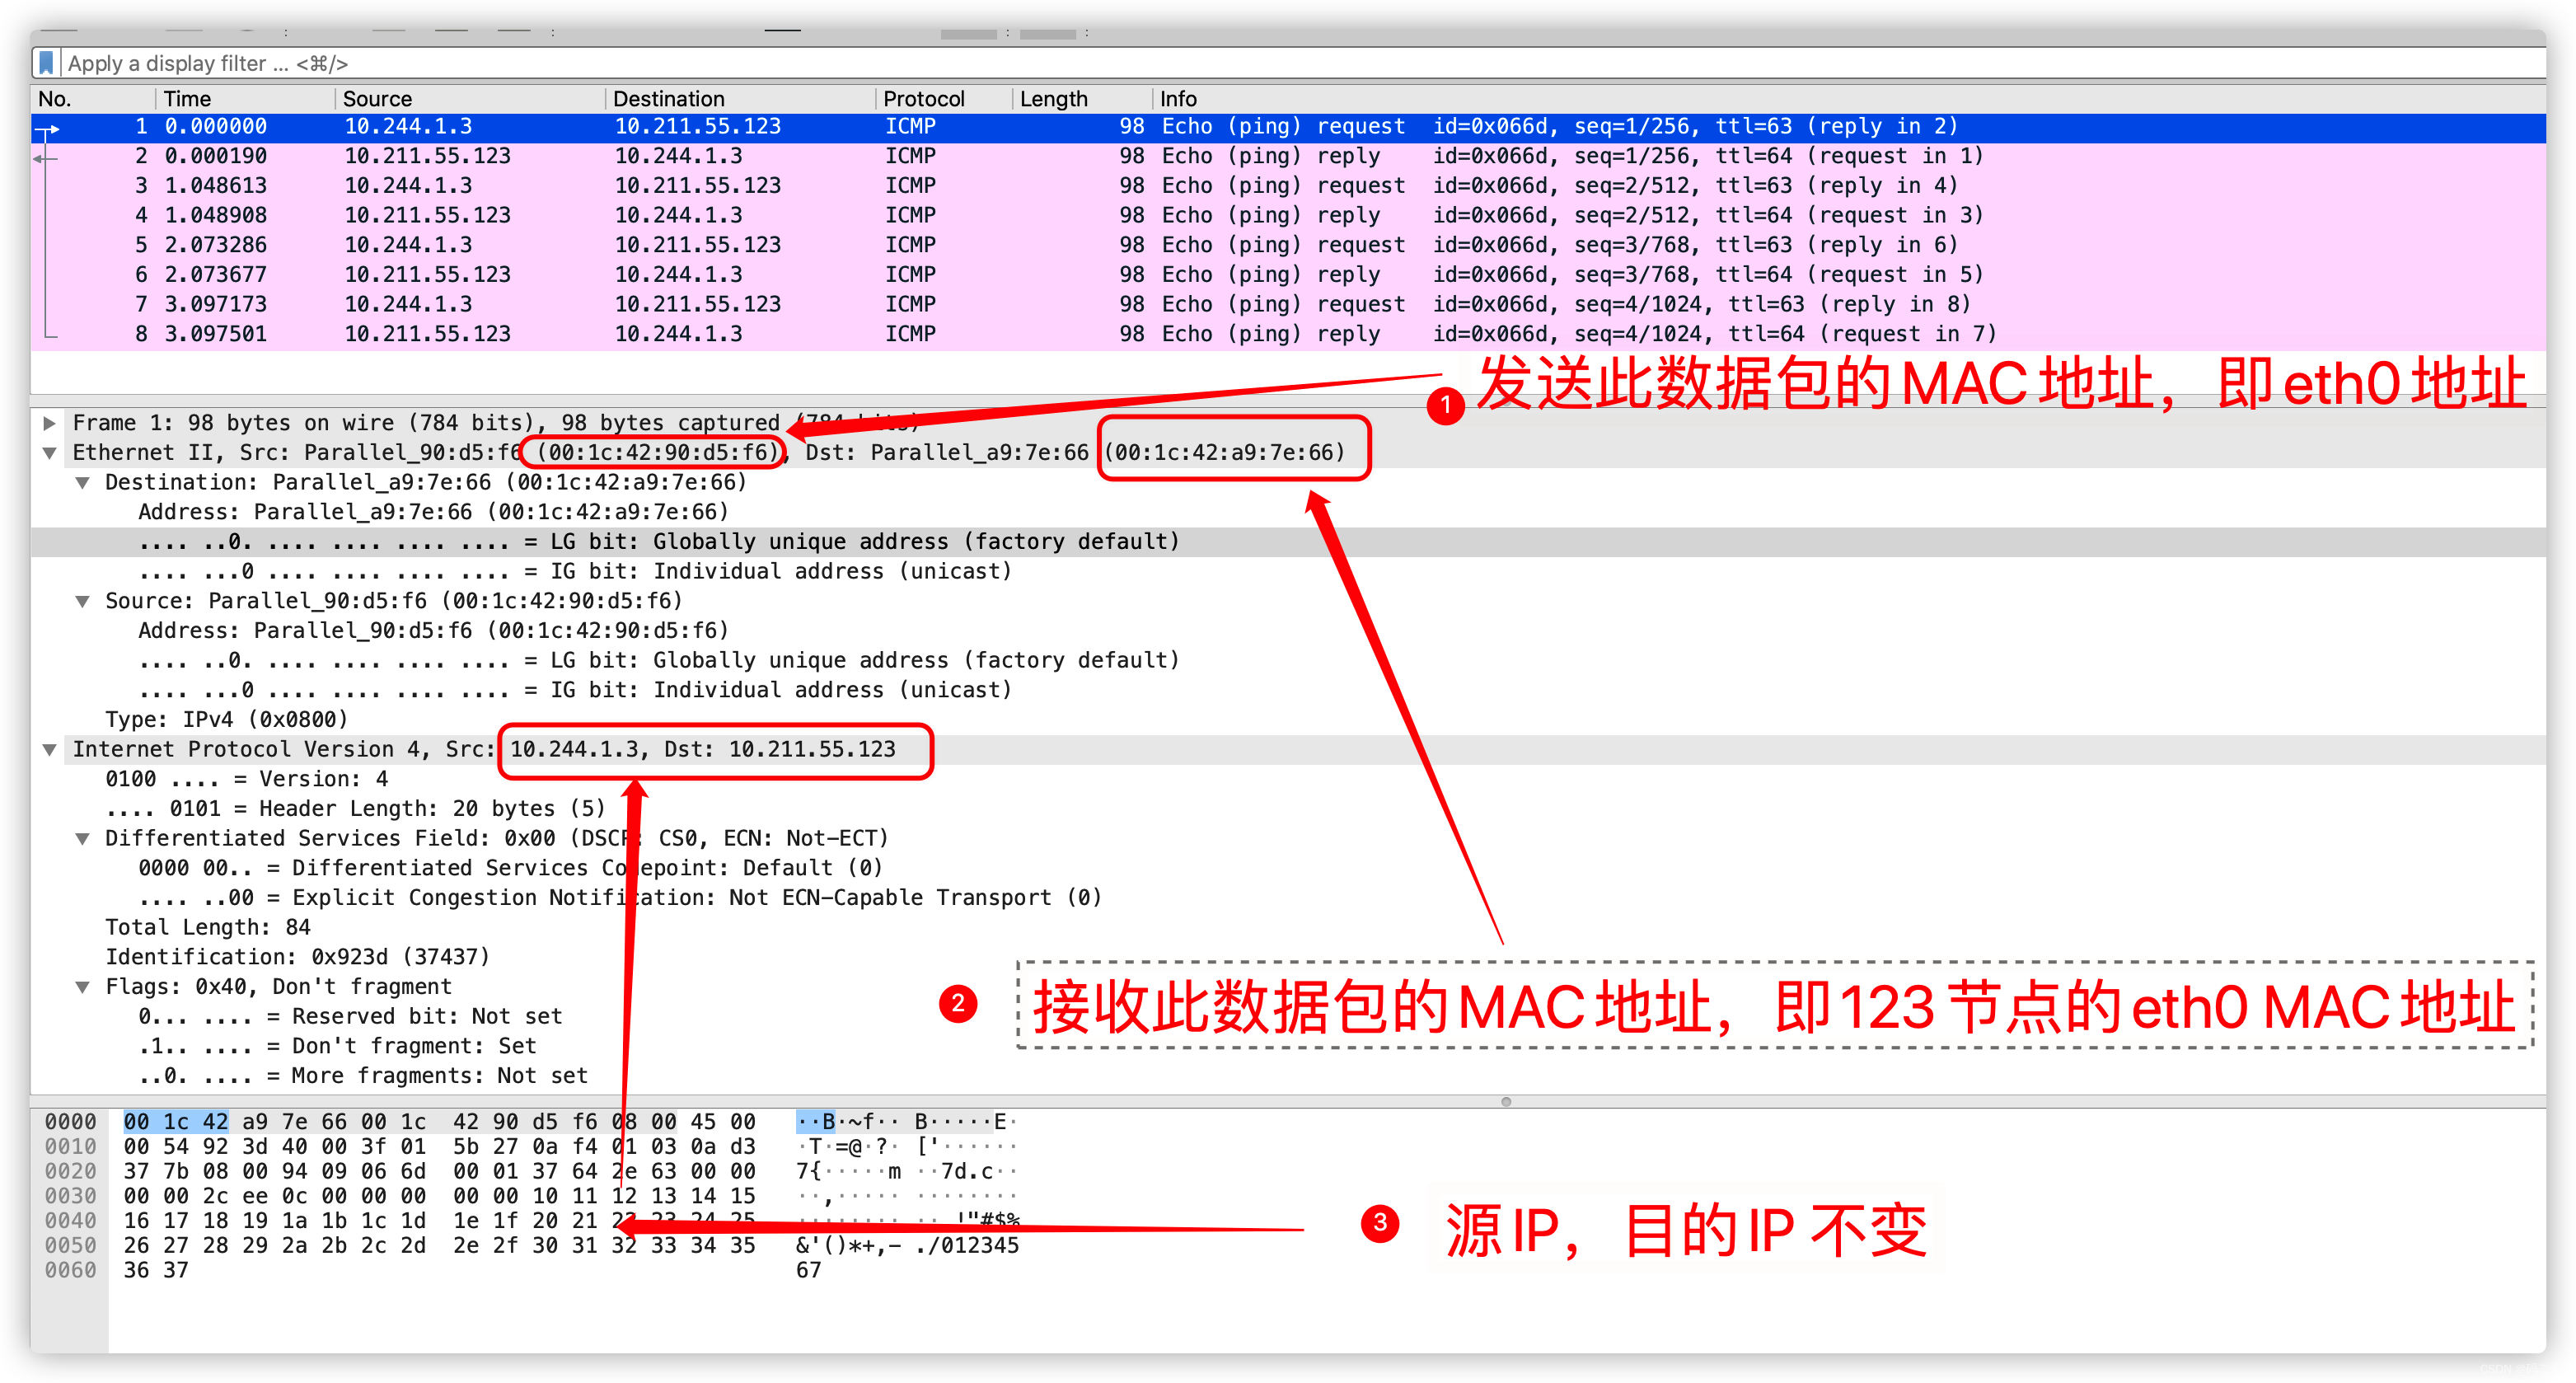2576x1383 pixels.
Task: Click the Info column header
Action: click(1850, 98)
